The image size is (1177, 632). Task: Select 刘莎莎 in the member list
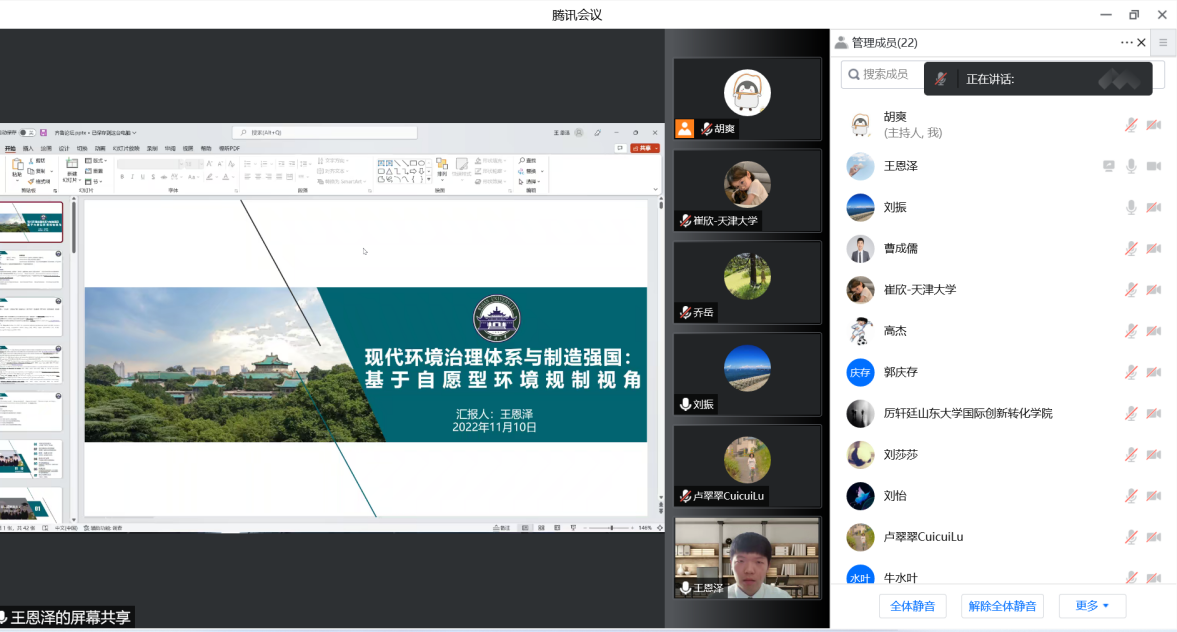[x=900, y=455]
